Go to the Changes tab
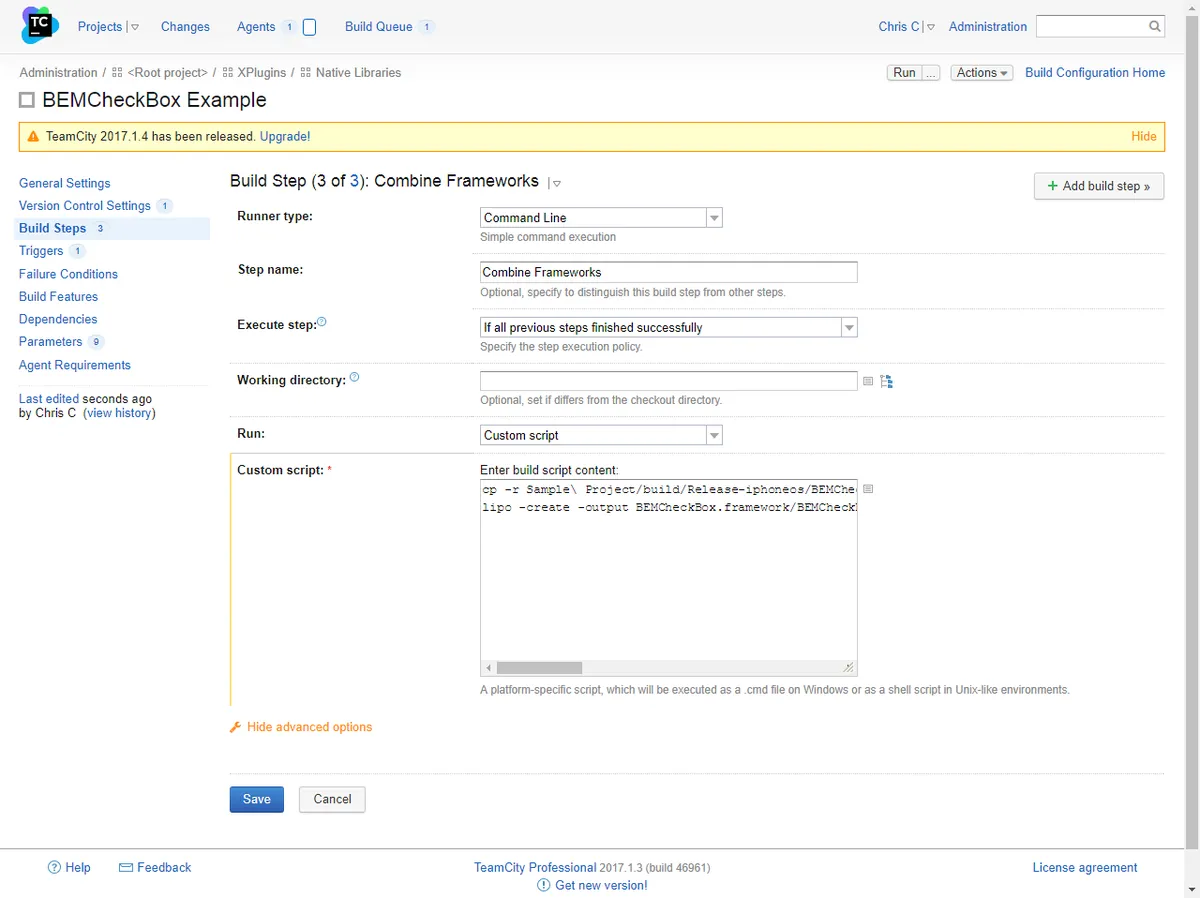Image resolution: width=1200 pixels, height=898 pixels. point(185,27)
